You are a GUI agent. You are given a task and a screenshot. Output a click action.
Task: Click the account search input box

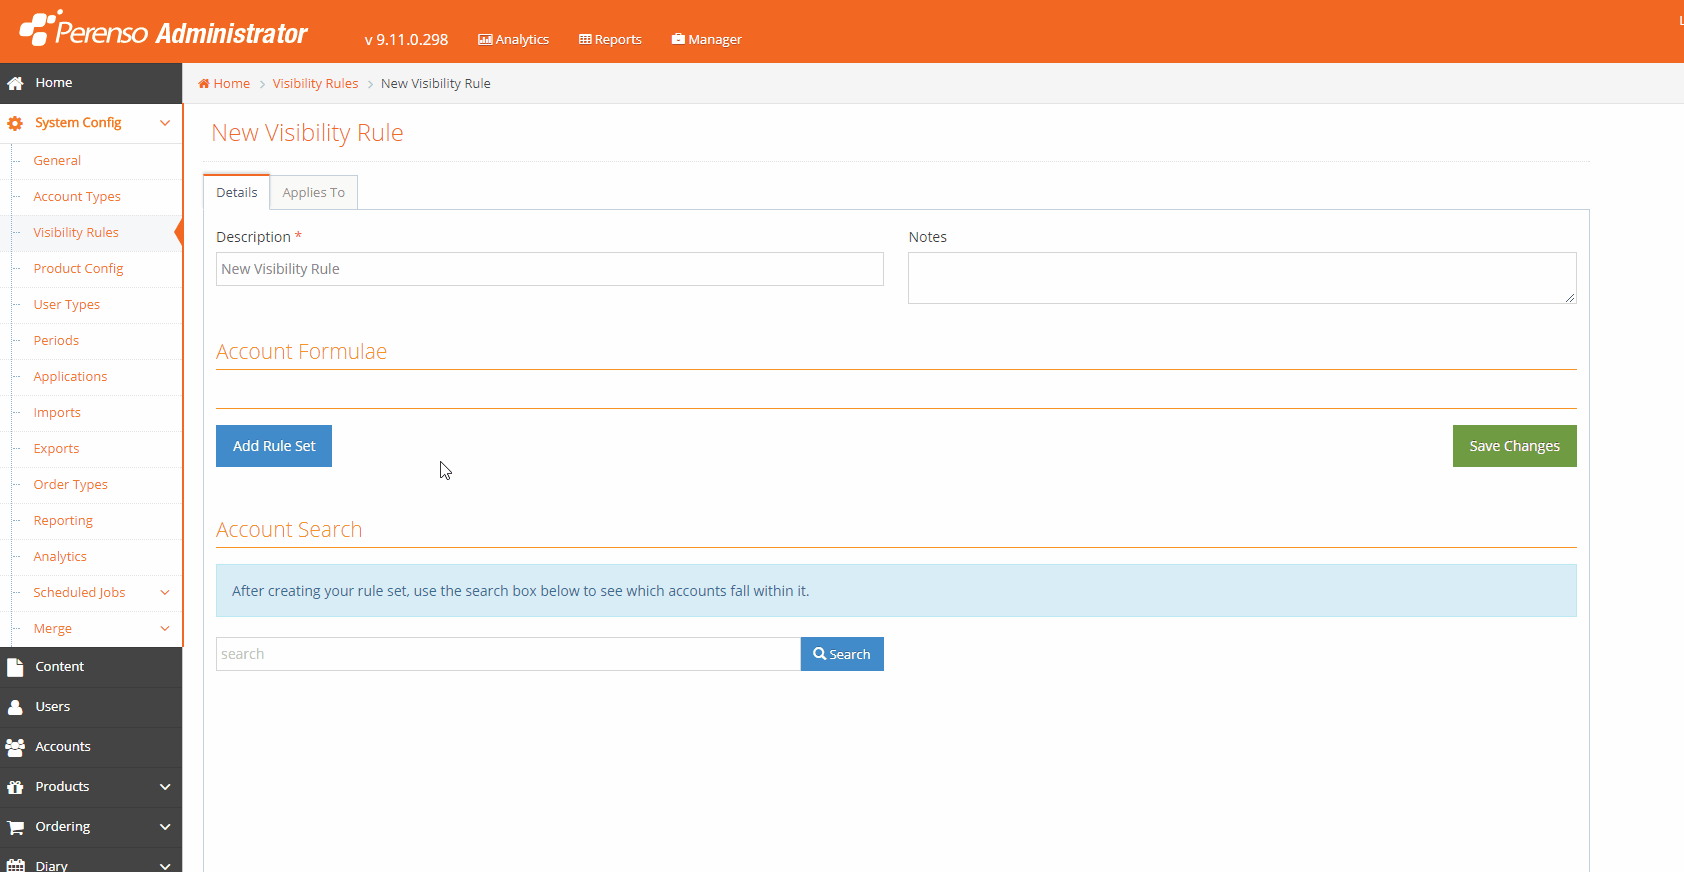tap(508, 654)
